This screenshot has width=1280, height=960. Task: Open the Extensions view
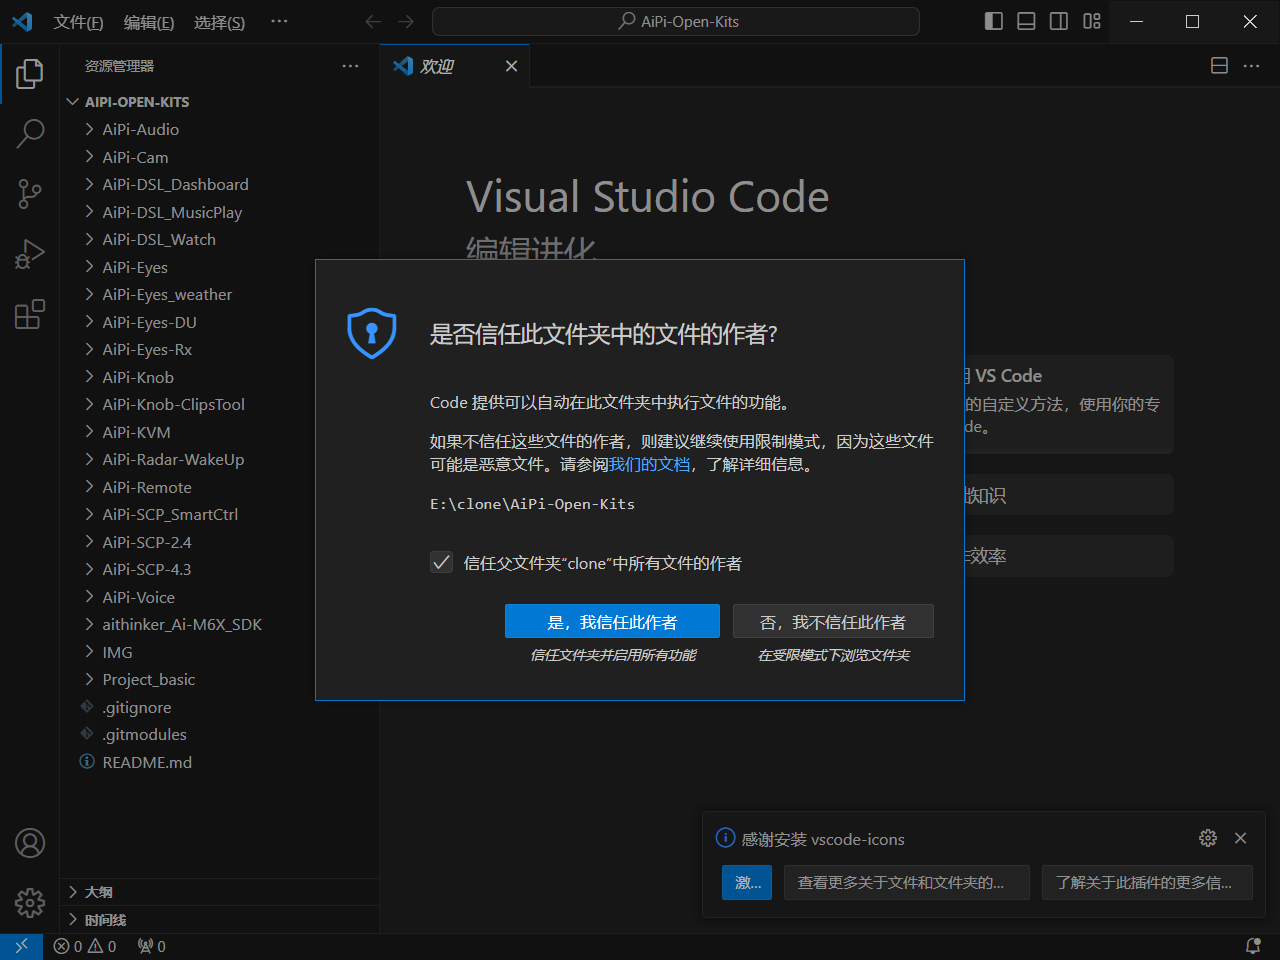pos(30,314)
